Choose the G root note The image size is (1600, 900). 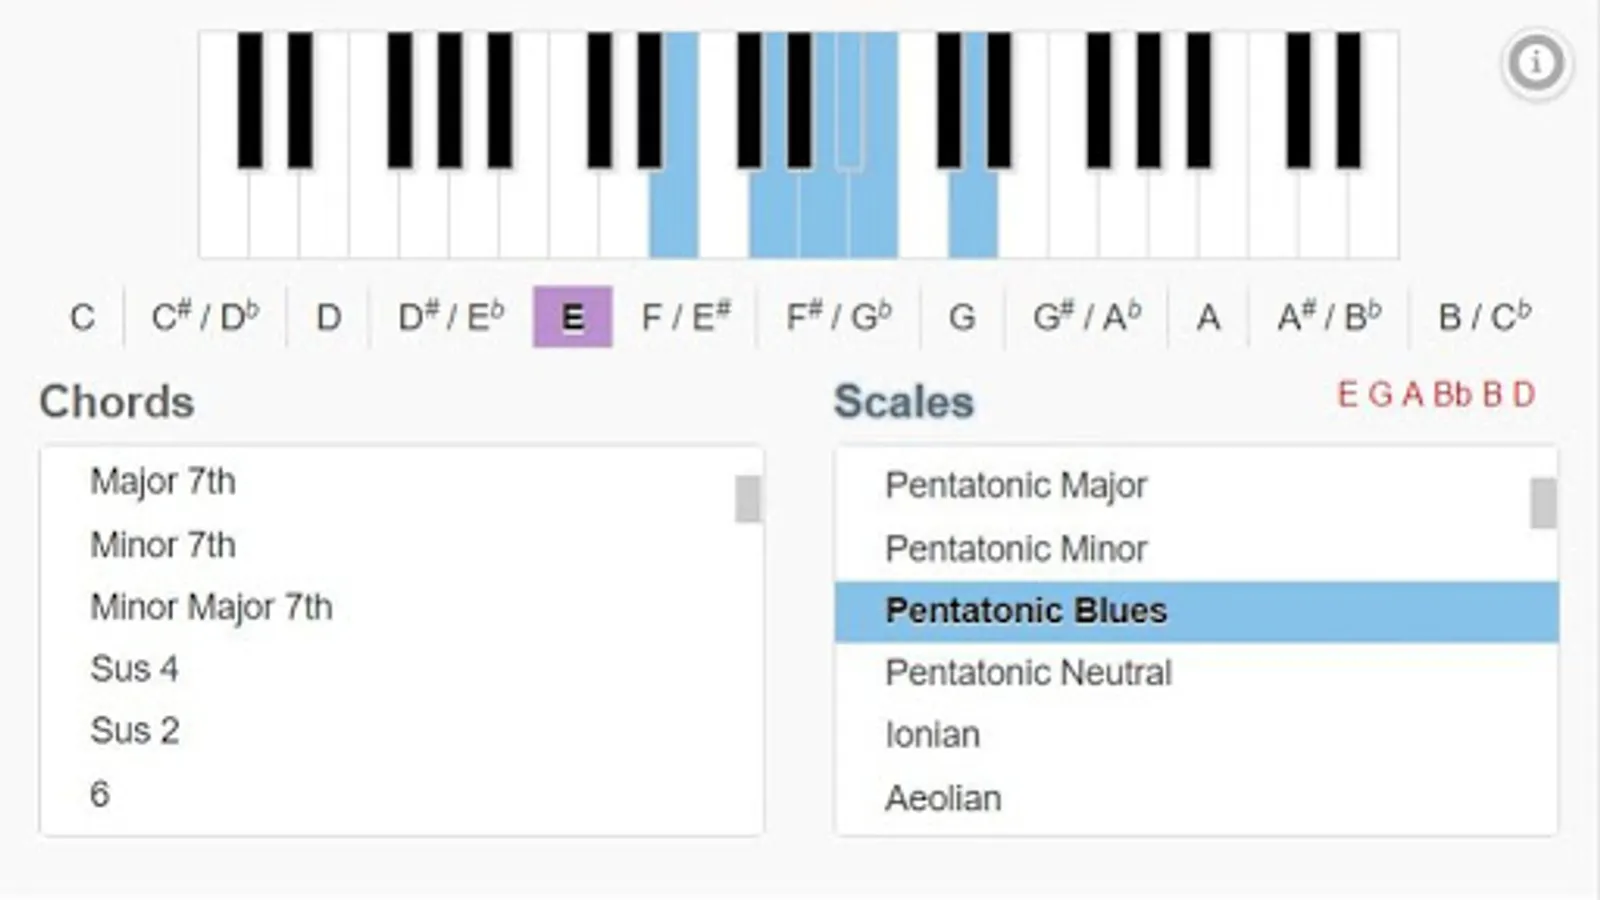961,318
